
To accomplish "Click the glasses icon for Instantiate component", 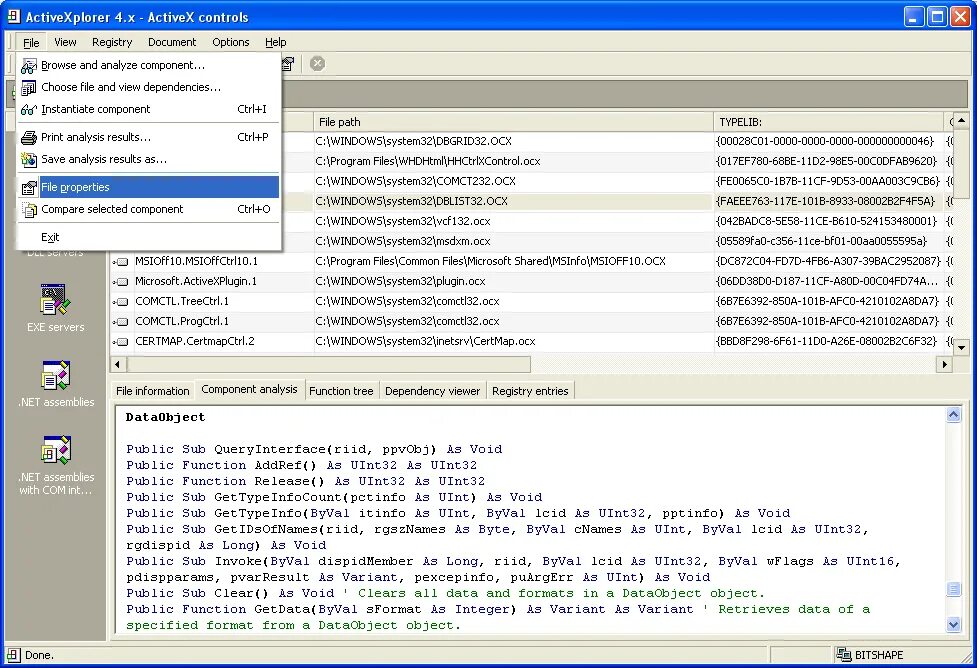I will [29, 110].
